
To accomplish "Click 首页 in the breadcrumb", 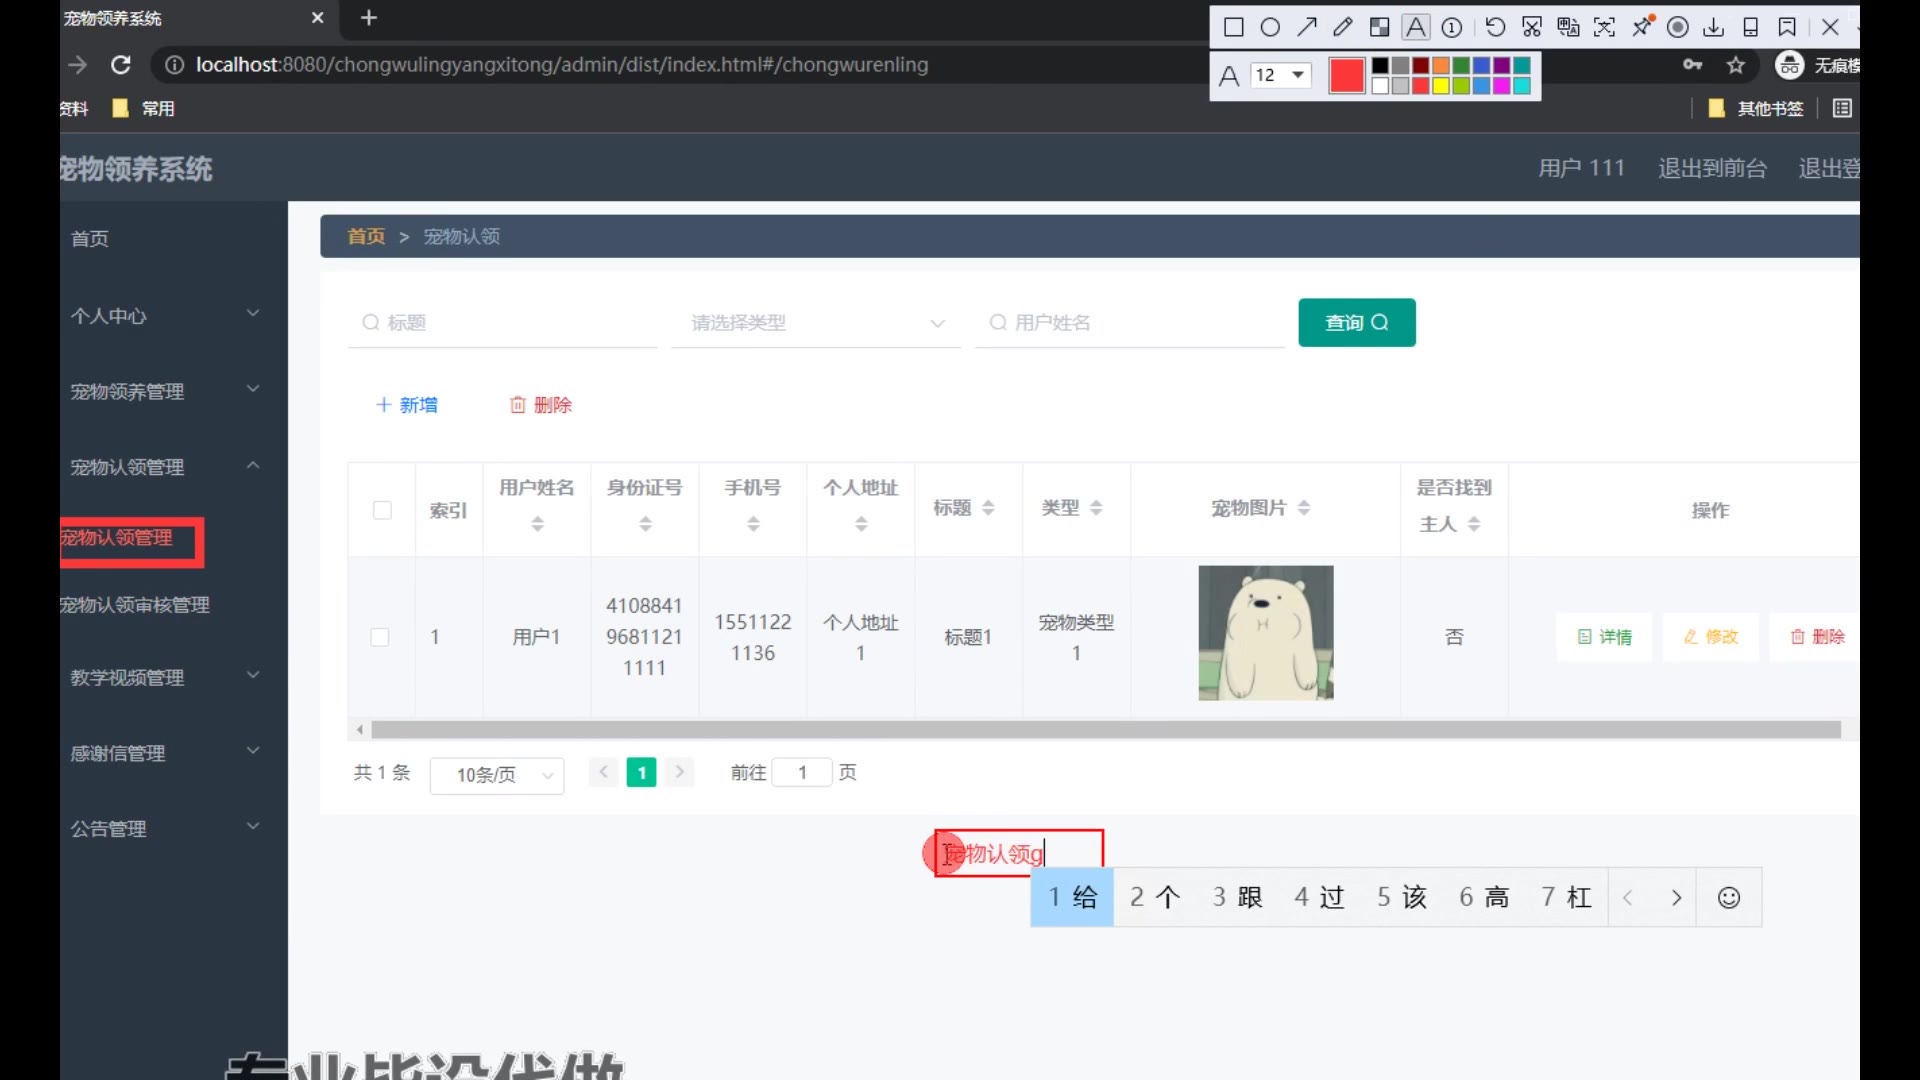I will point(366,236).
